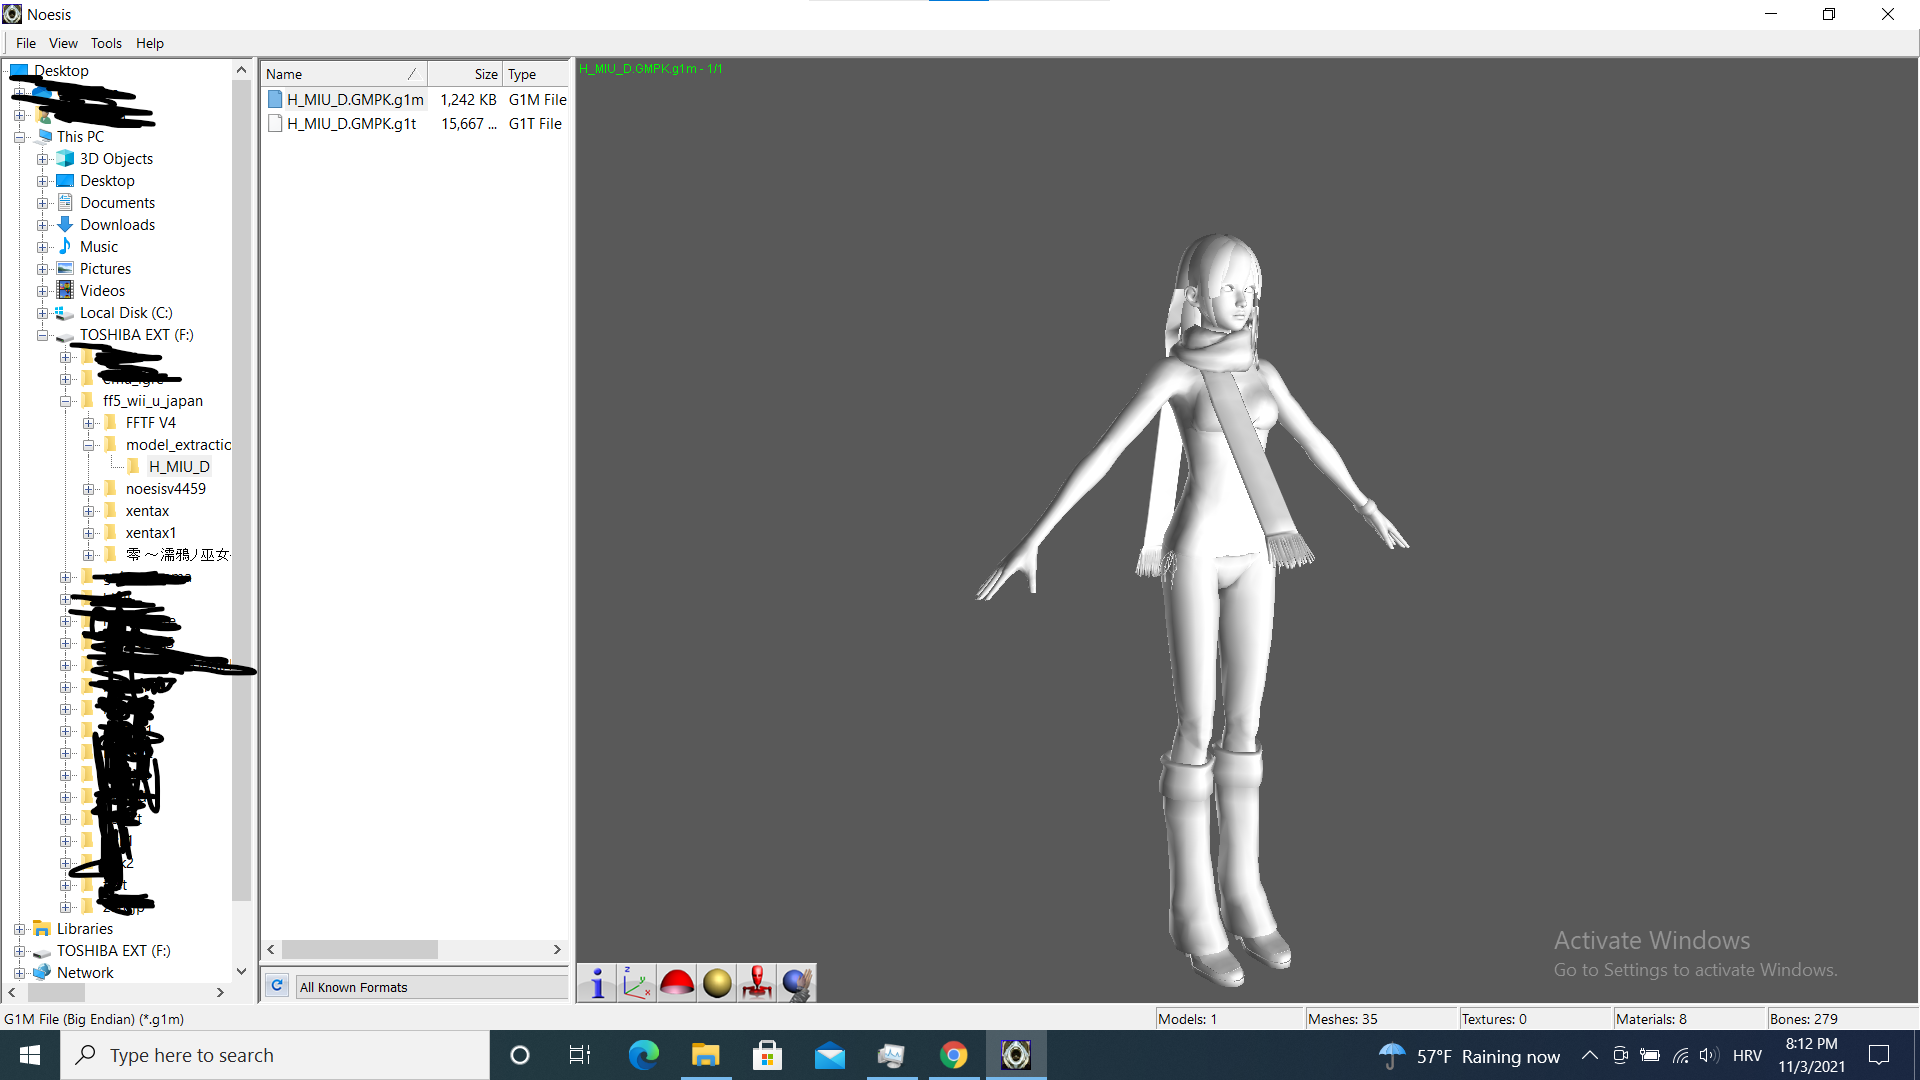Open the Windows Start menu
Image resolution: width=1920 pixels, height=1080 pixels.
point(30,1055)
